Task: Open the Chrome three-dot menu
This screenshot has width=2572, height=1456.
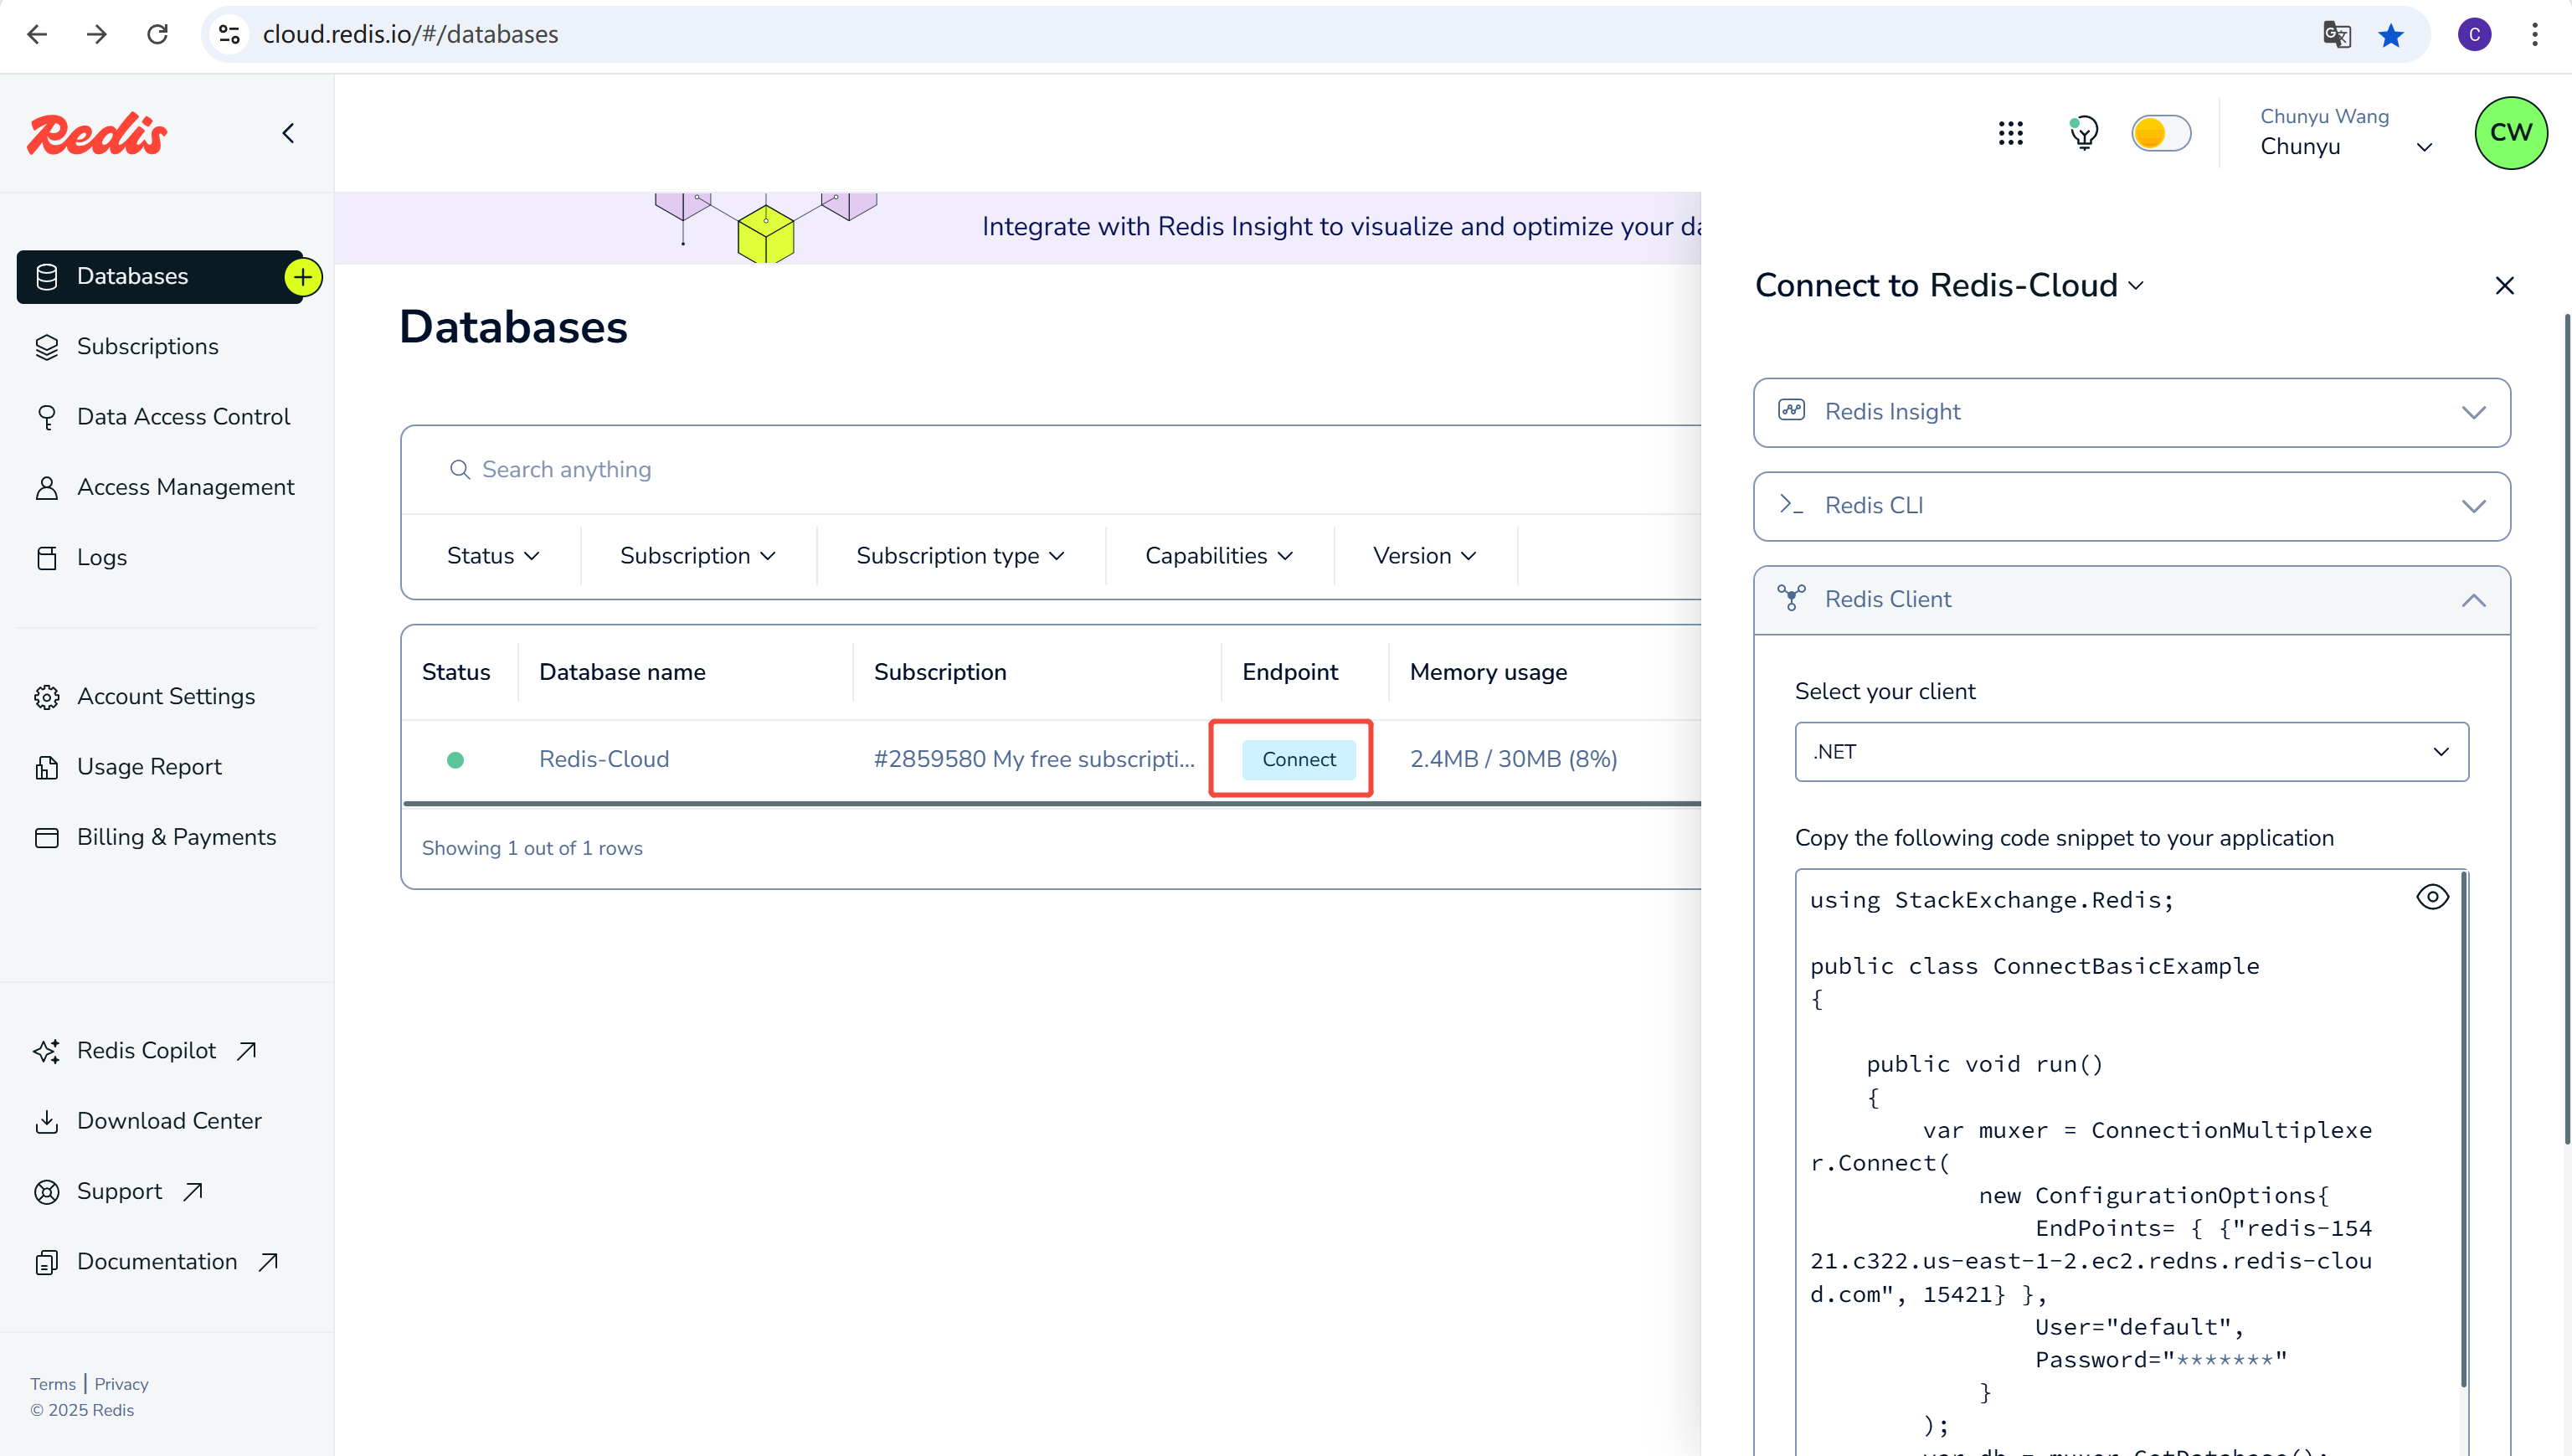Action: tap(2535, 35)
